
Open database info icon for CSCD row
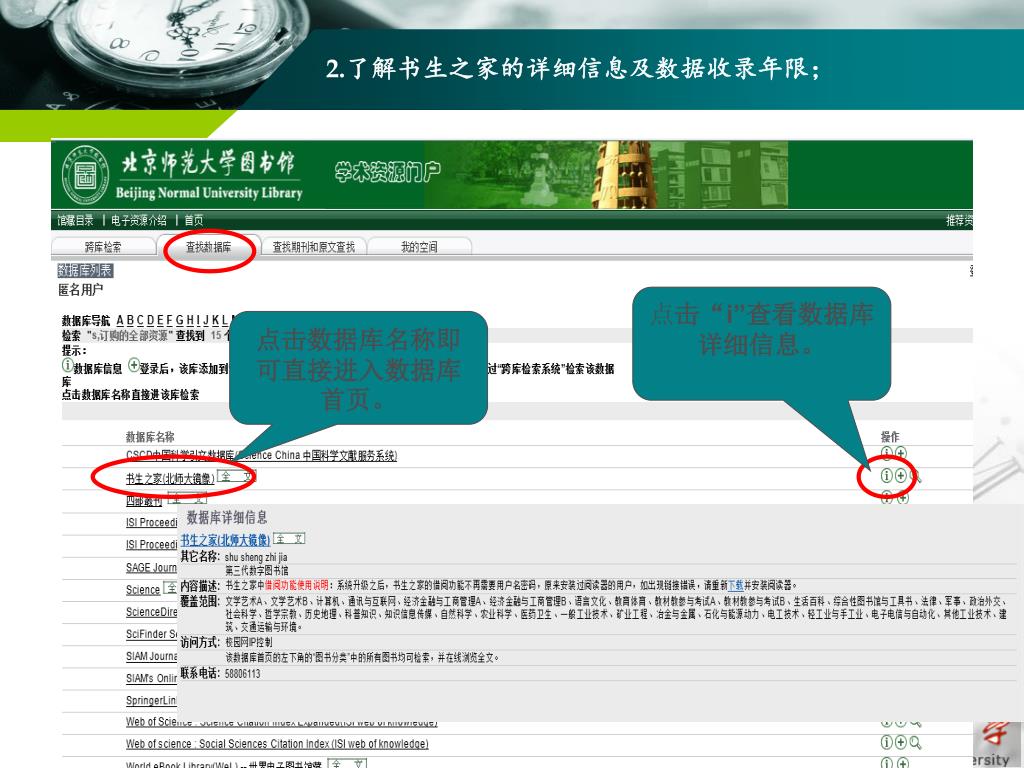[886, 453]
